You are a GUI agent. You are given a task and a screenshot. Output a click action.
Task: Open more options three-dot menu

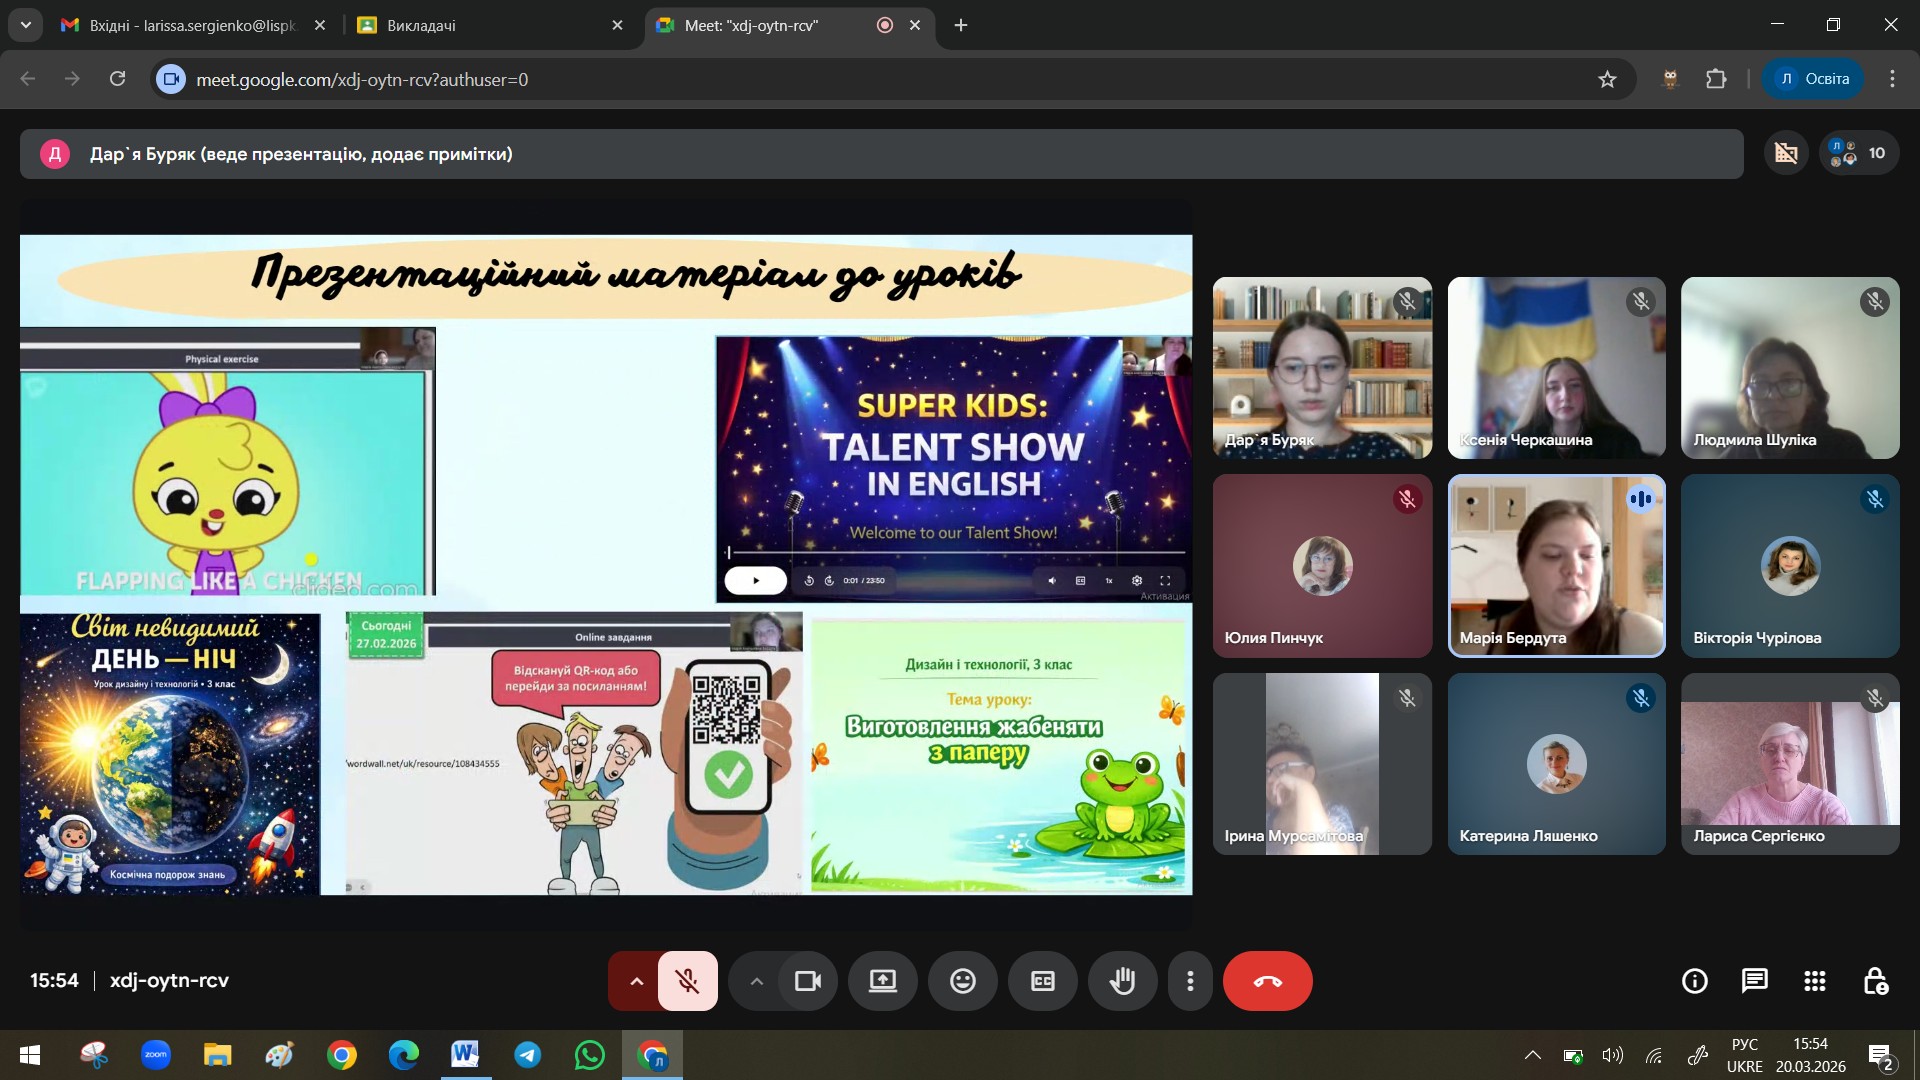point(1189,981)
